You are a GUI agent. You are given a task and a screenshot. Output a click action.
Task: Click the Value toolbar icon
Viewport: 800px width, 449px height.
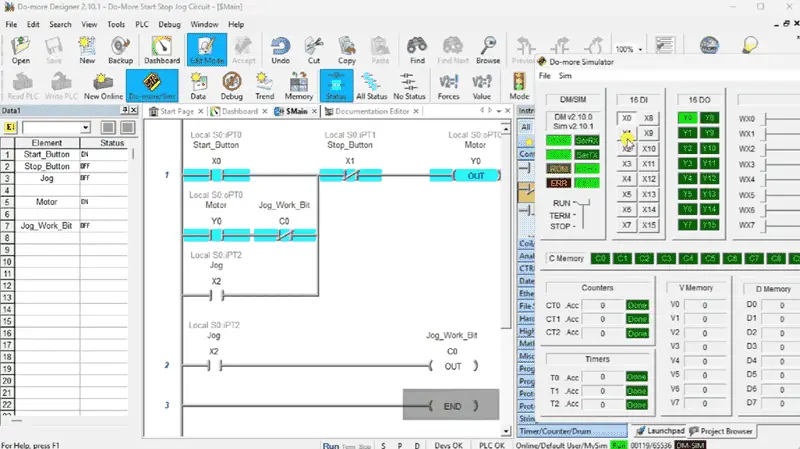pyautogui.click(x=482, y=86)
